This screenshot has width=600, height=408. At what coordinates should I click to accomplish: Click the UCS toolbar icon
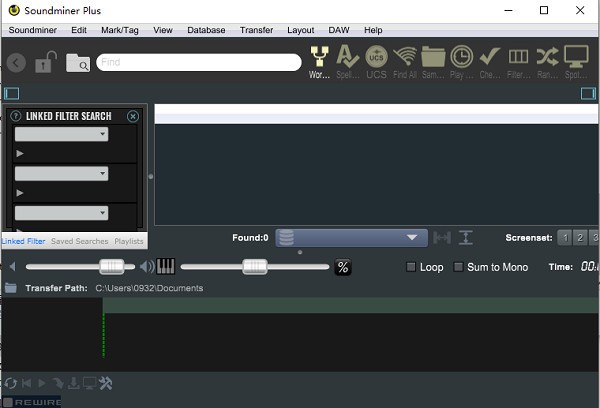coord(376,58)
